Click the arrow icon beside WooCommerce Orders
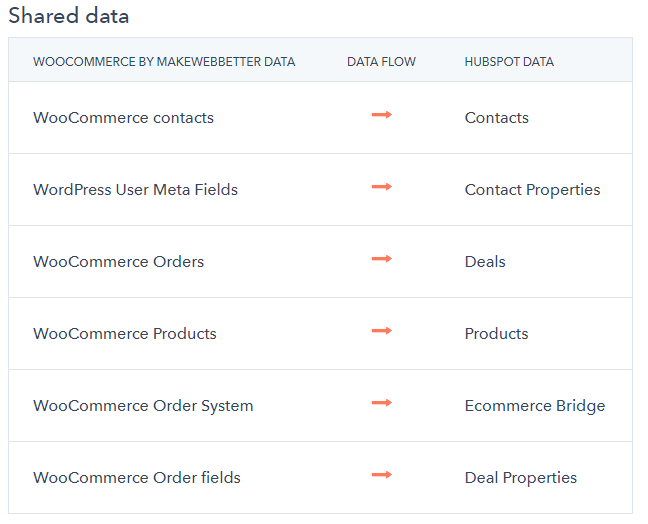648x524 pixels. 381,259
